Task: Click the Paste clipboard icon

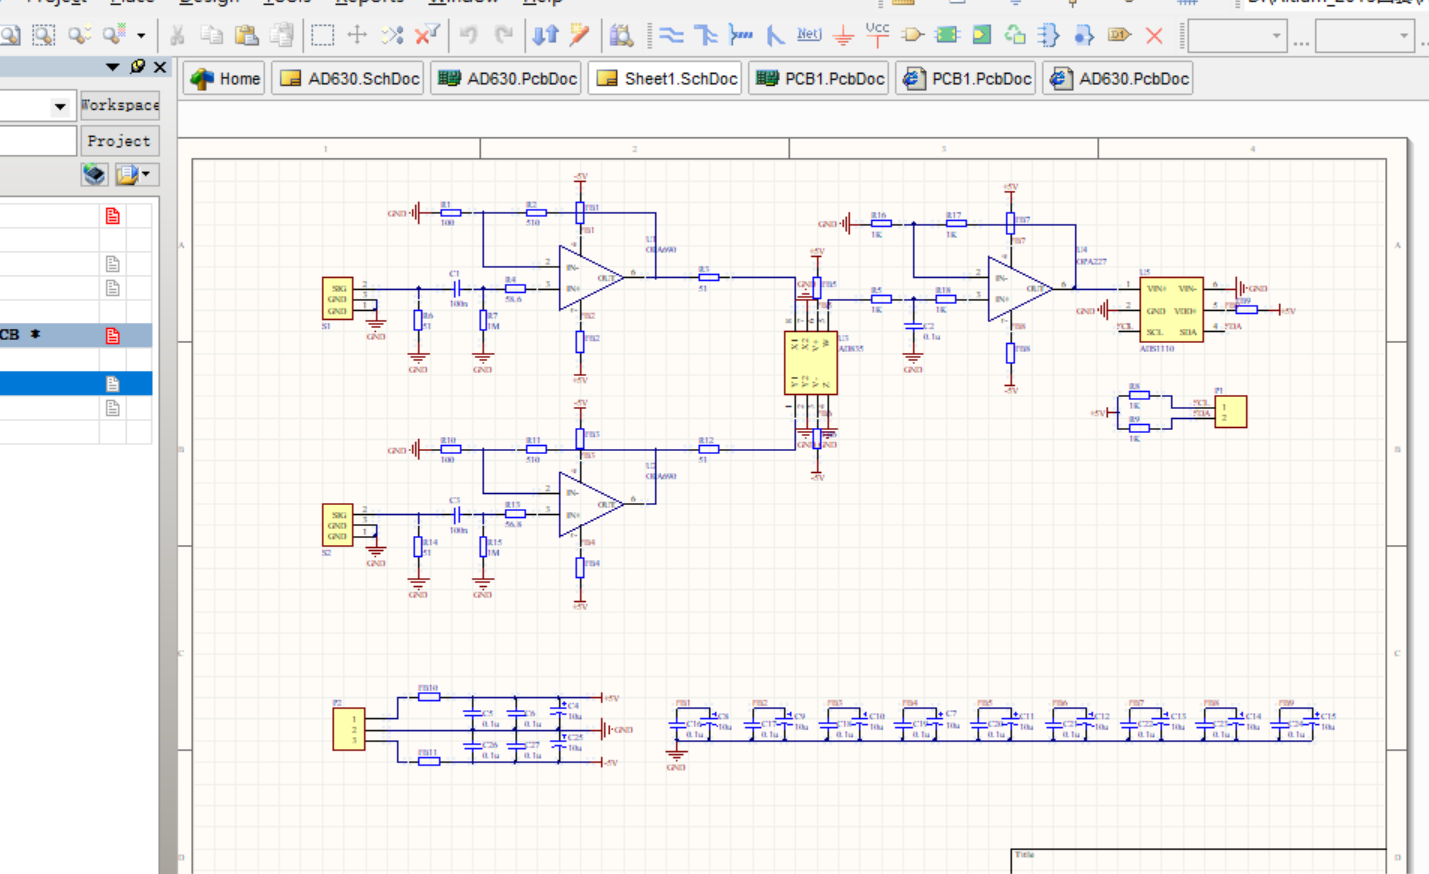Action: click(x=247, y=36)
